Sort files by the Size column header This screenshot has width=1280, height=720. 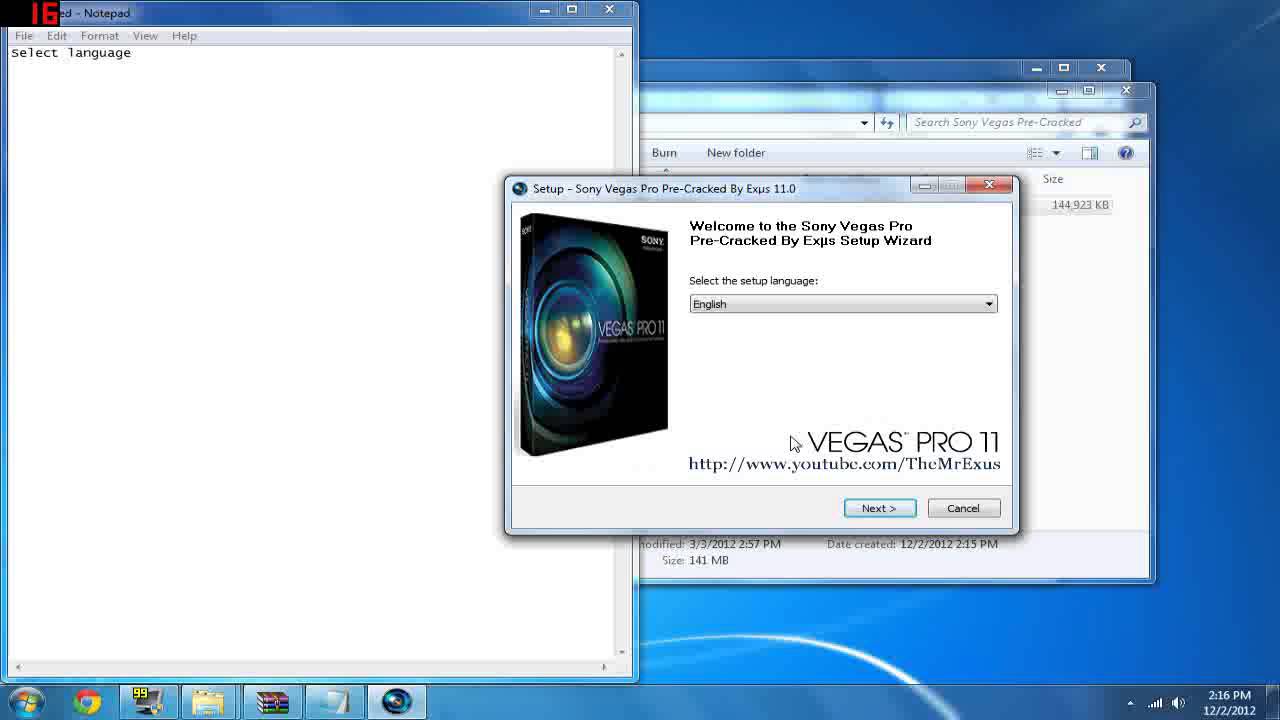point(1053,179)
